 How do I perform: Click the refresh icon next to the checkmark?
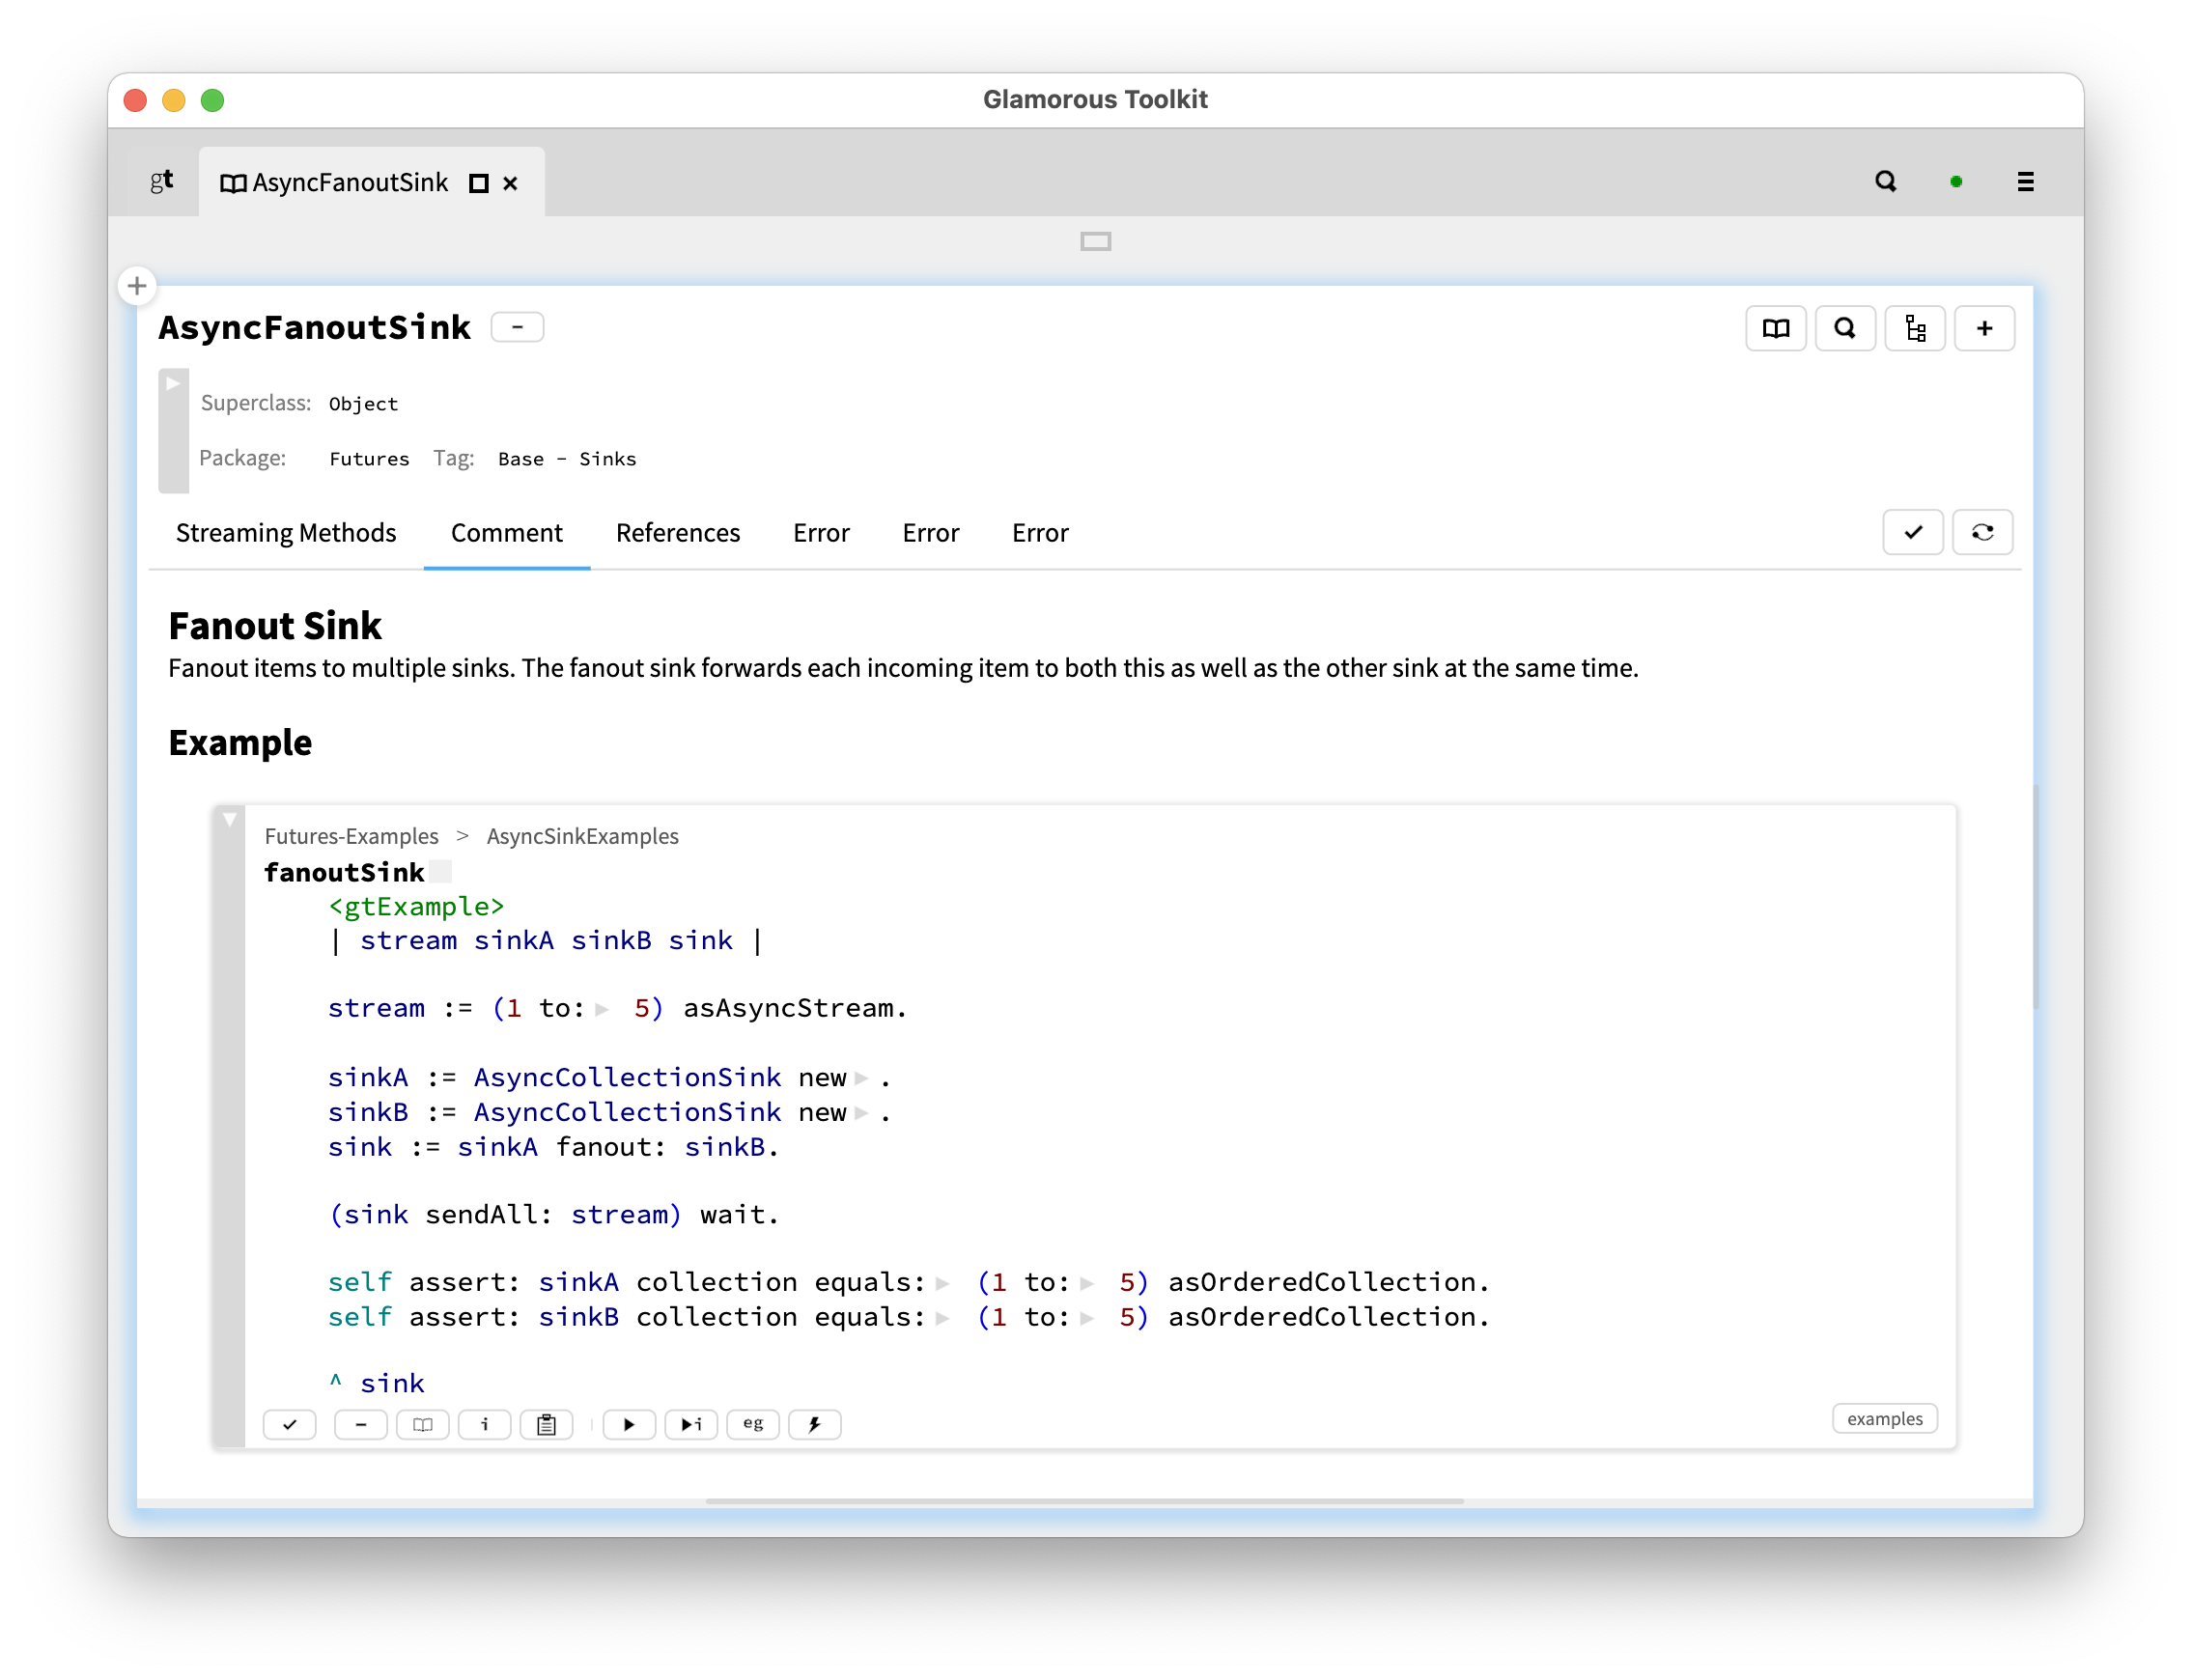pyautogui.click(x=1983, y=532)
